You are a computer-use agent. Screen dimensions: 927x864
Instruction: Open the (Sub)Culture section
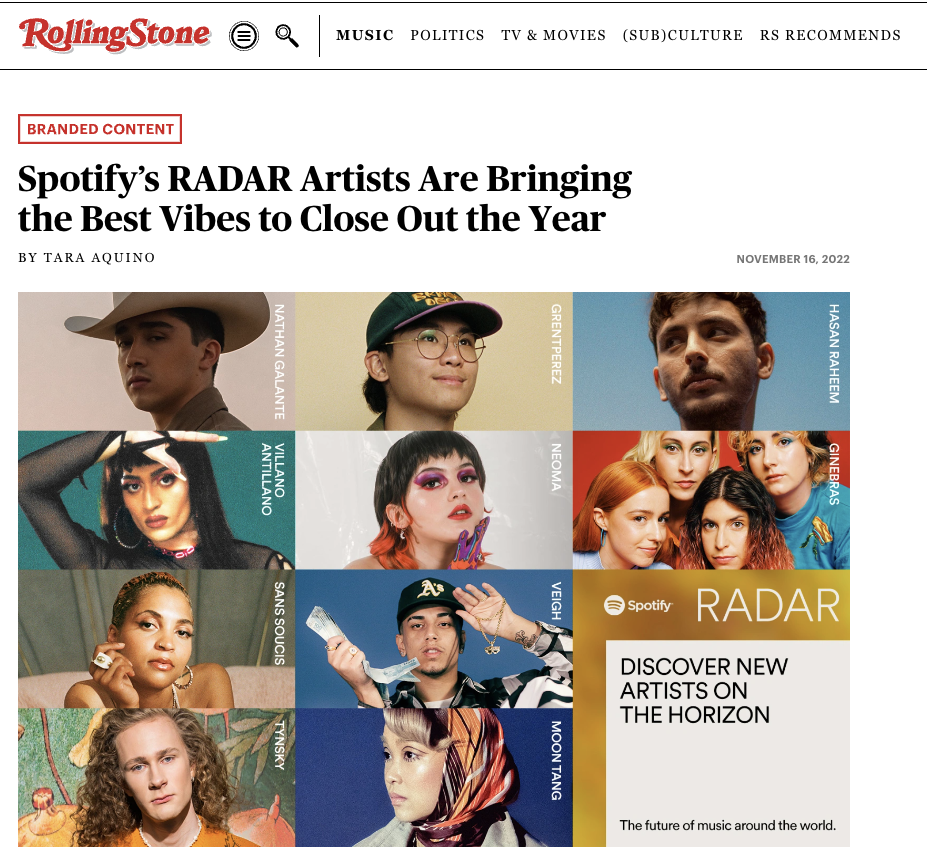point(683,35)
